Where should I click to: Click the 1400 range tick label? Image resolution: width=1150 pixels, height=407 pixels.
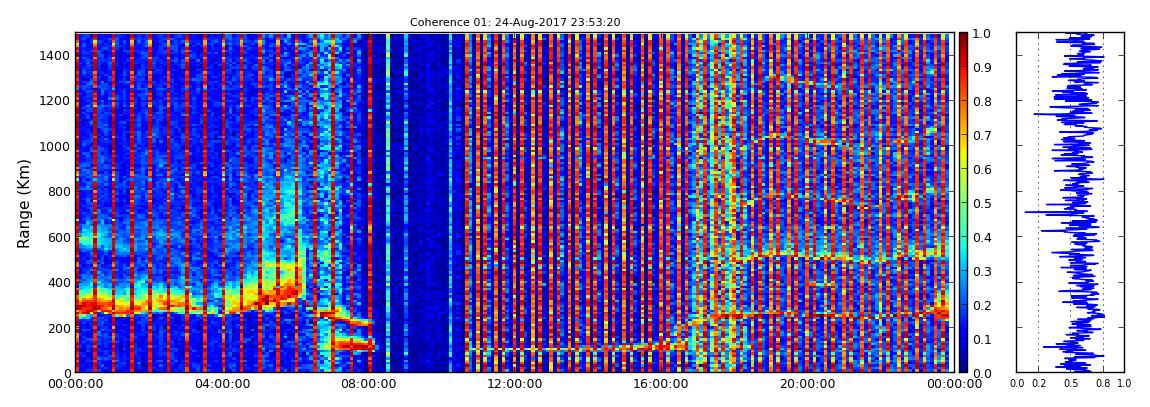click(54, 56)
